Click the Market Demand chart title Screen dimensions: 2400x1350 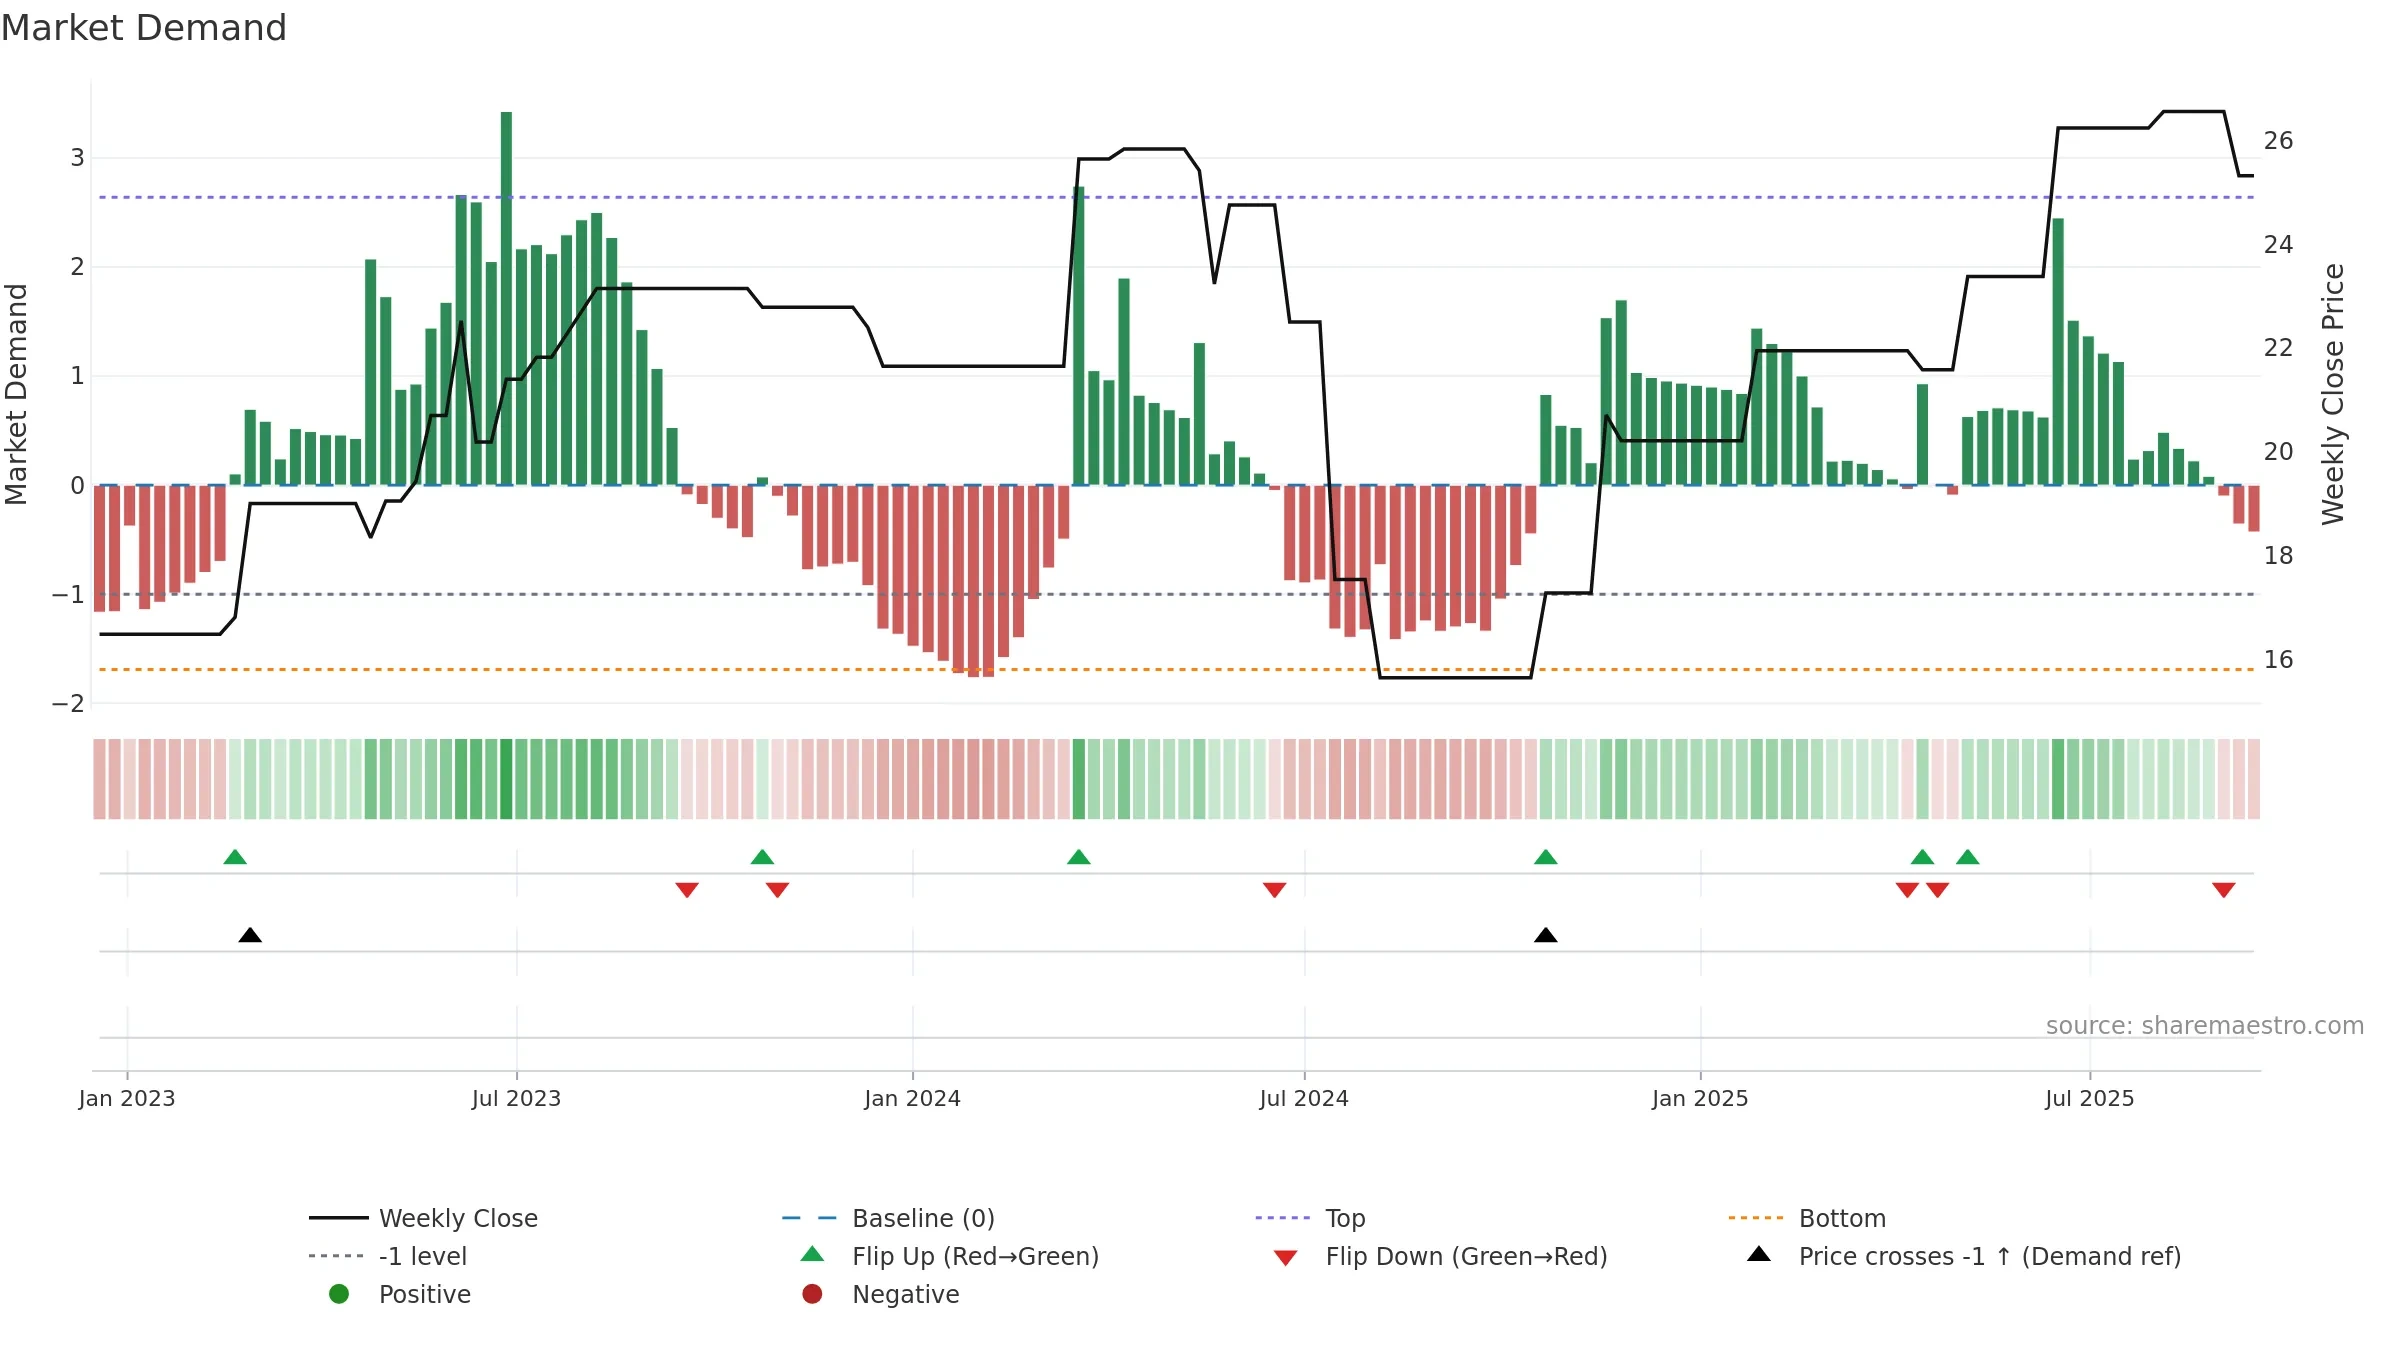pyautogui.click(x=144, y=28)
